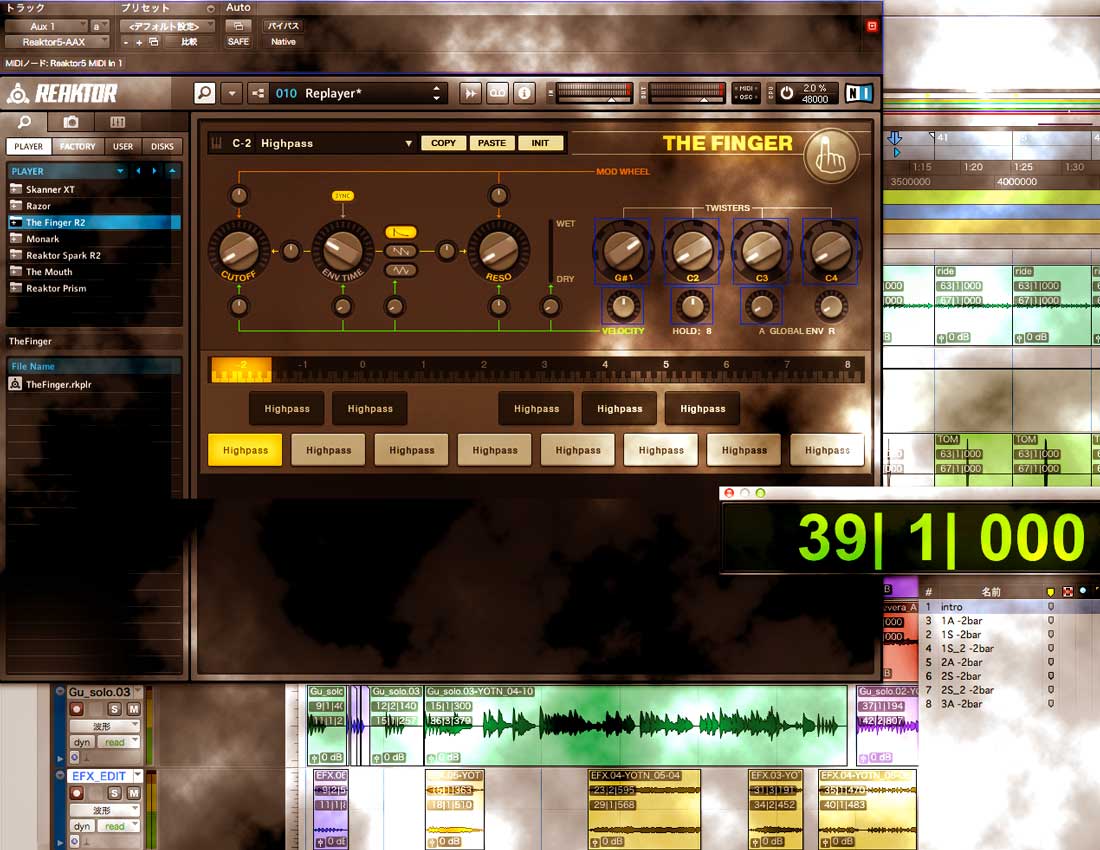Open the Reaktor search magnifier in the toolbar

click(204, 93)
